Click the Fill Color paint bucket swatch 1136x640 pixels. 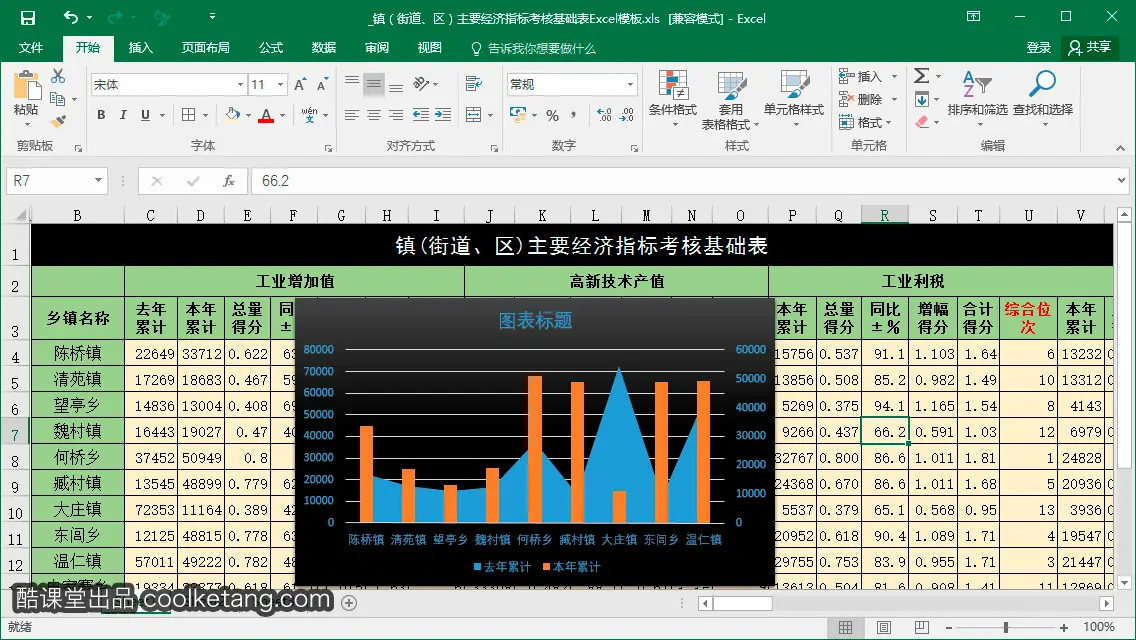pos(233,115)
